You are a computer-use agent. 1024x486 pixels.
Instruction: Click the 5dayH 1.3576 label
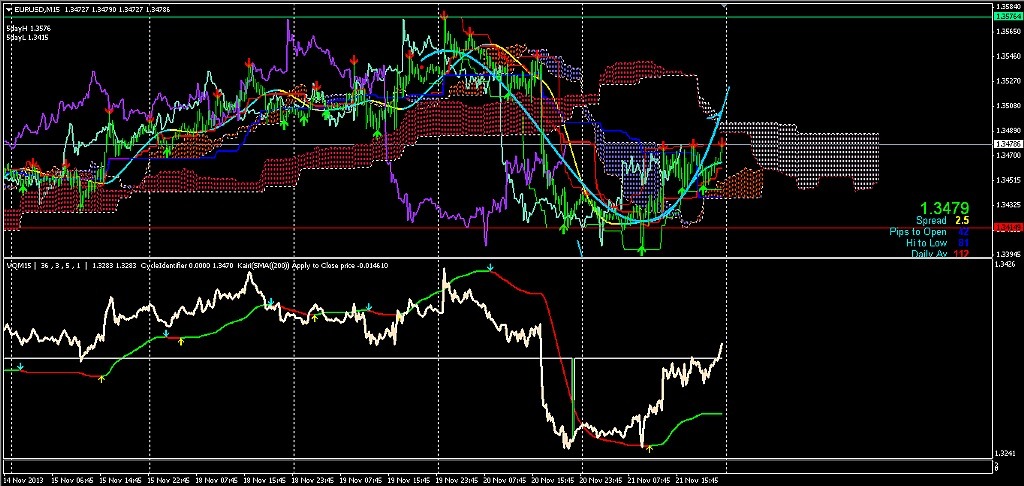[28, 29]
